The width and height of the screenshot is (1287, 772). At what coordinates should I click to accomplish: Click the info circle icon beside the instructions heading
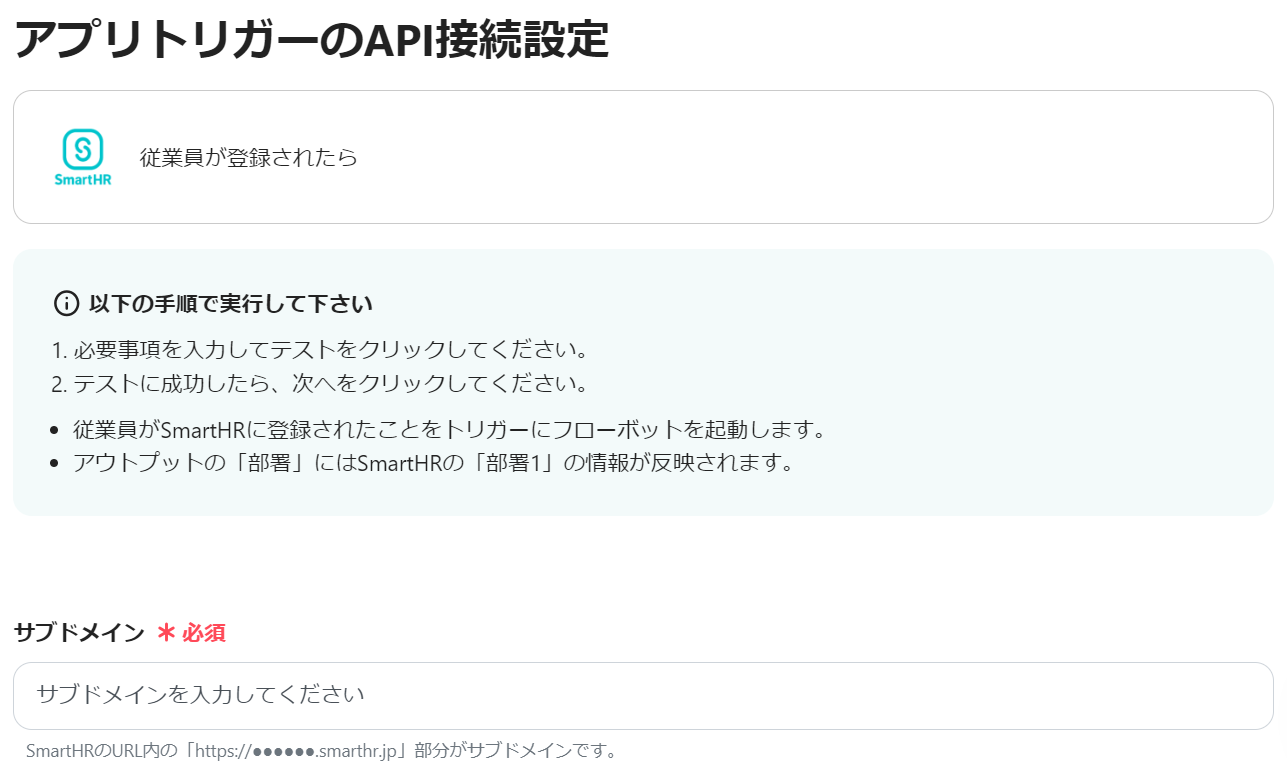point(66,303)
